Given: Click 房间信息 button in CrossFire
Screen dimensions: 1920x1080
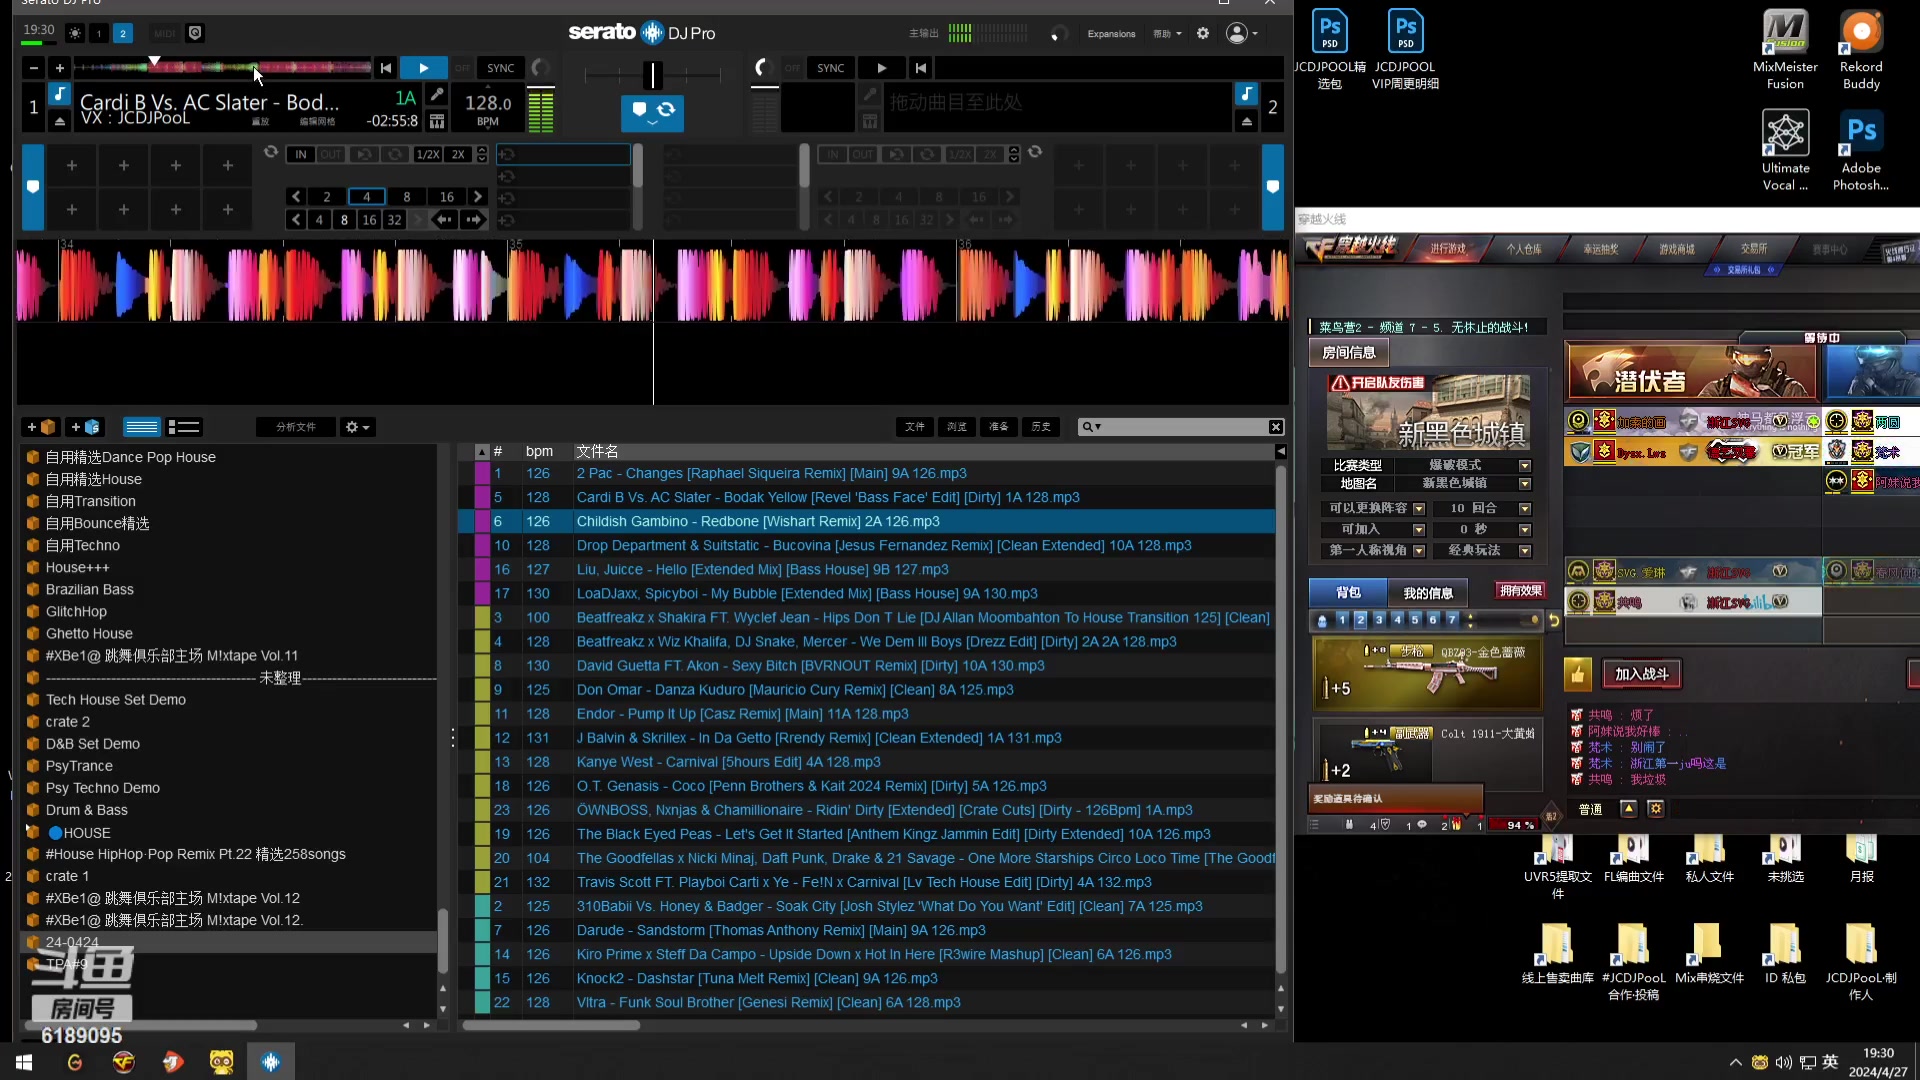Looking at the screenshot, I should (1348, 352).
